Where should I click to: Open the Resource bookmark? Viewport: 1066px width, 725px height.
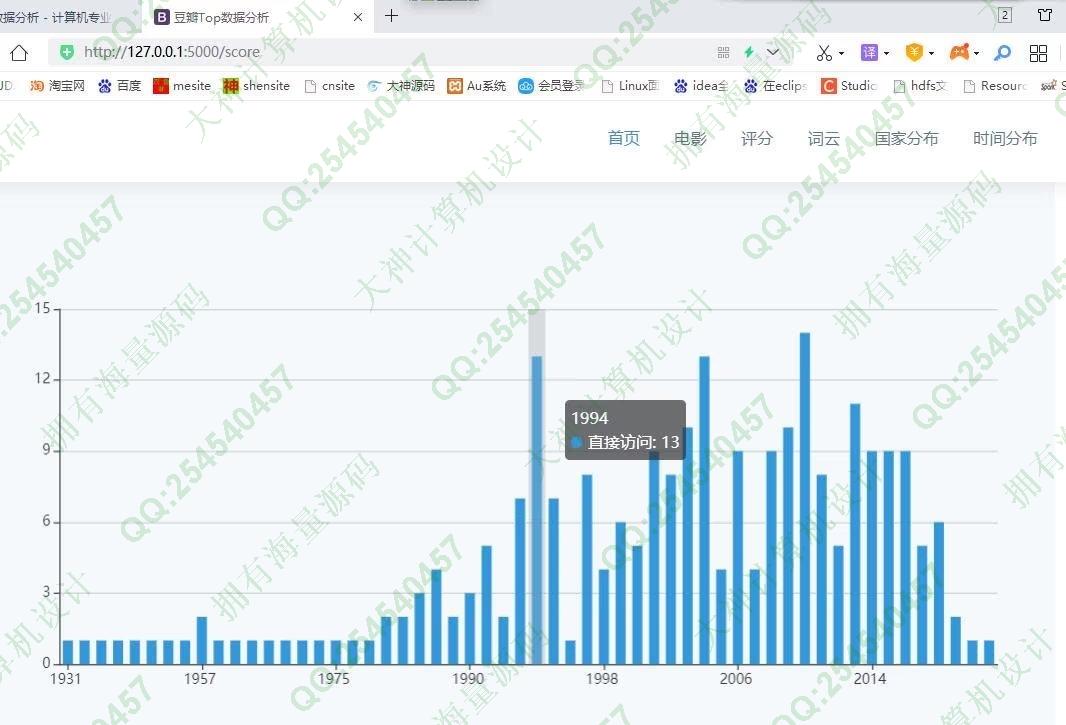pos(995,86)
